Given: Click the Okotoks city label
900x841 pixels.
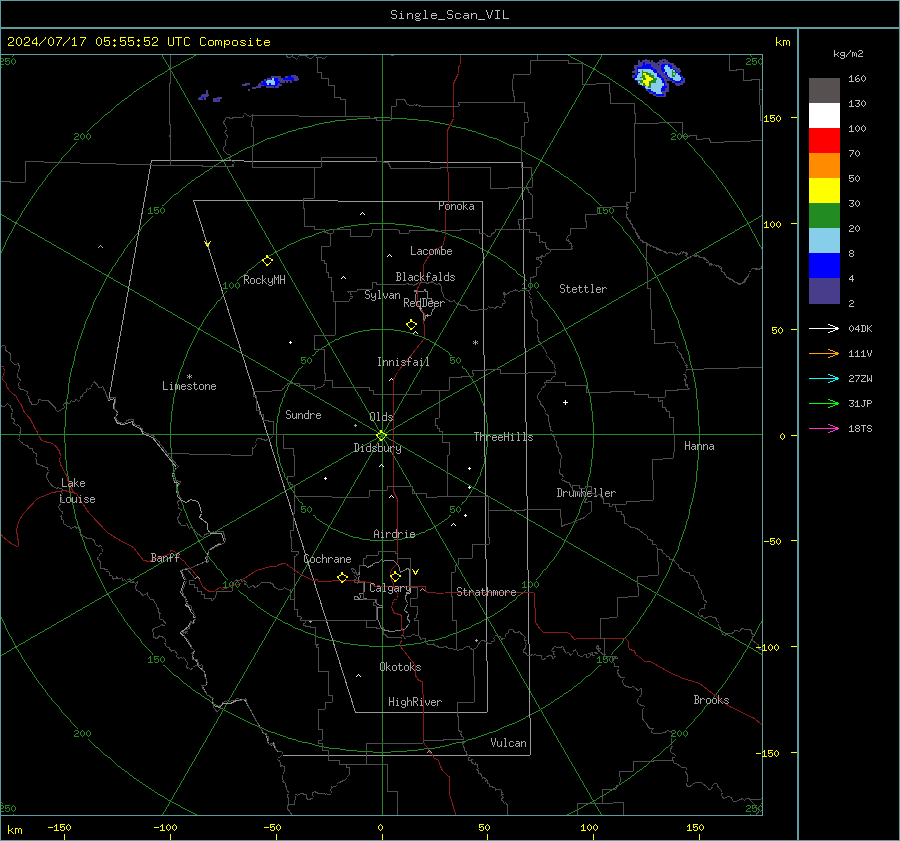Looking at the screenshot, I should tap(400, 667).
